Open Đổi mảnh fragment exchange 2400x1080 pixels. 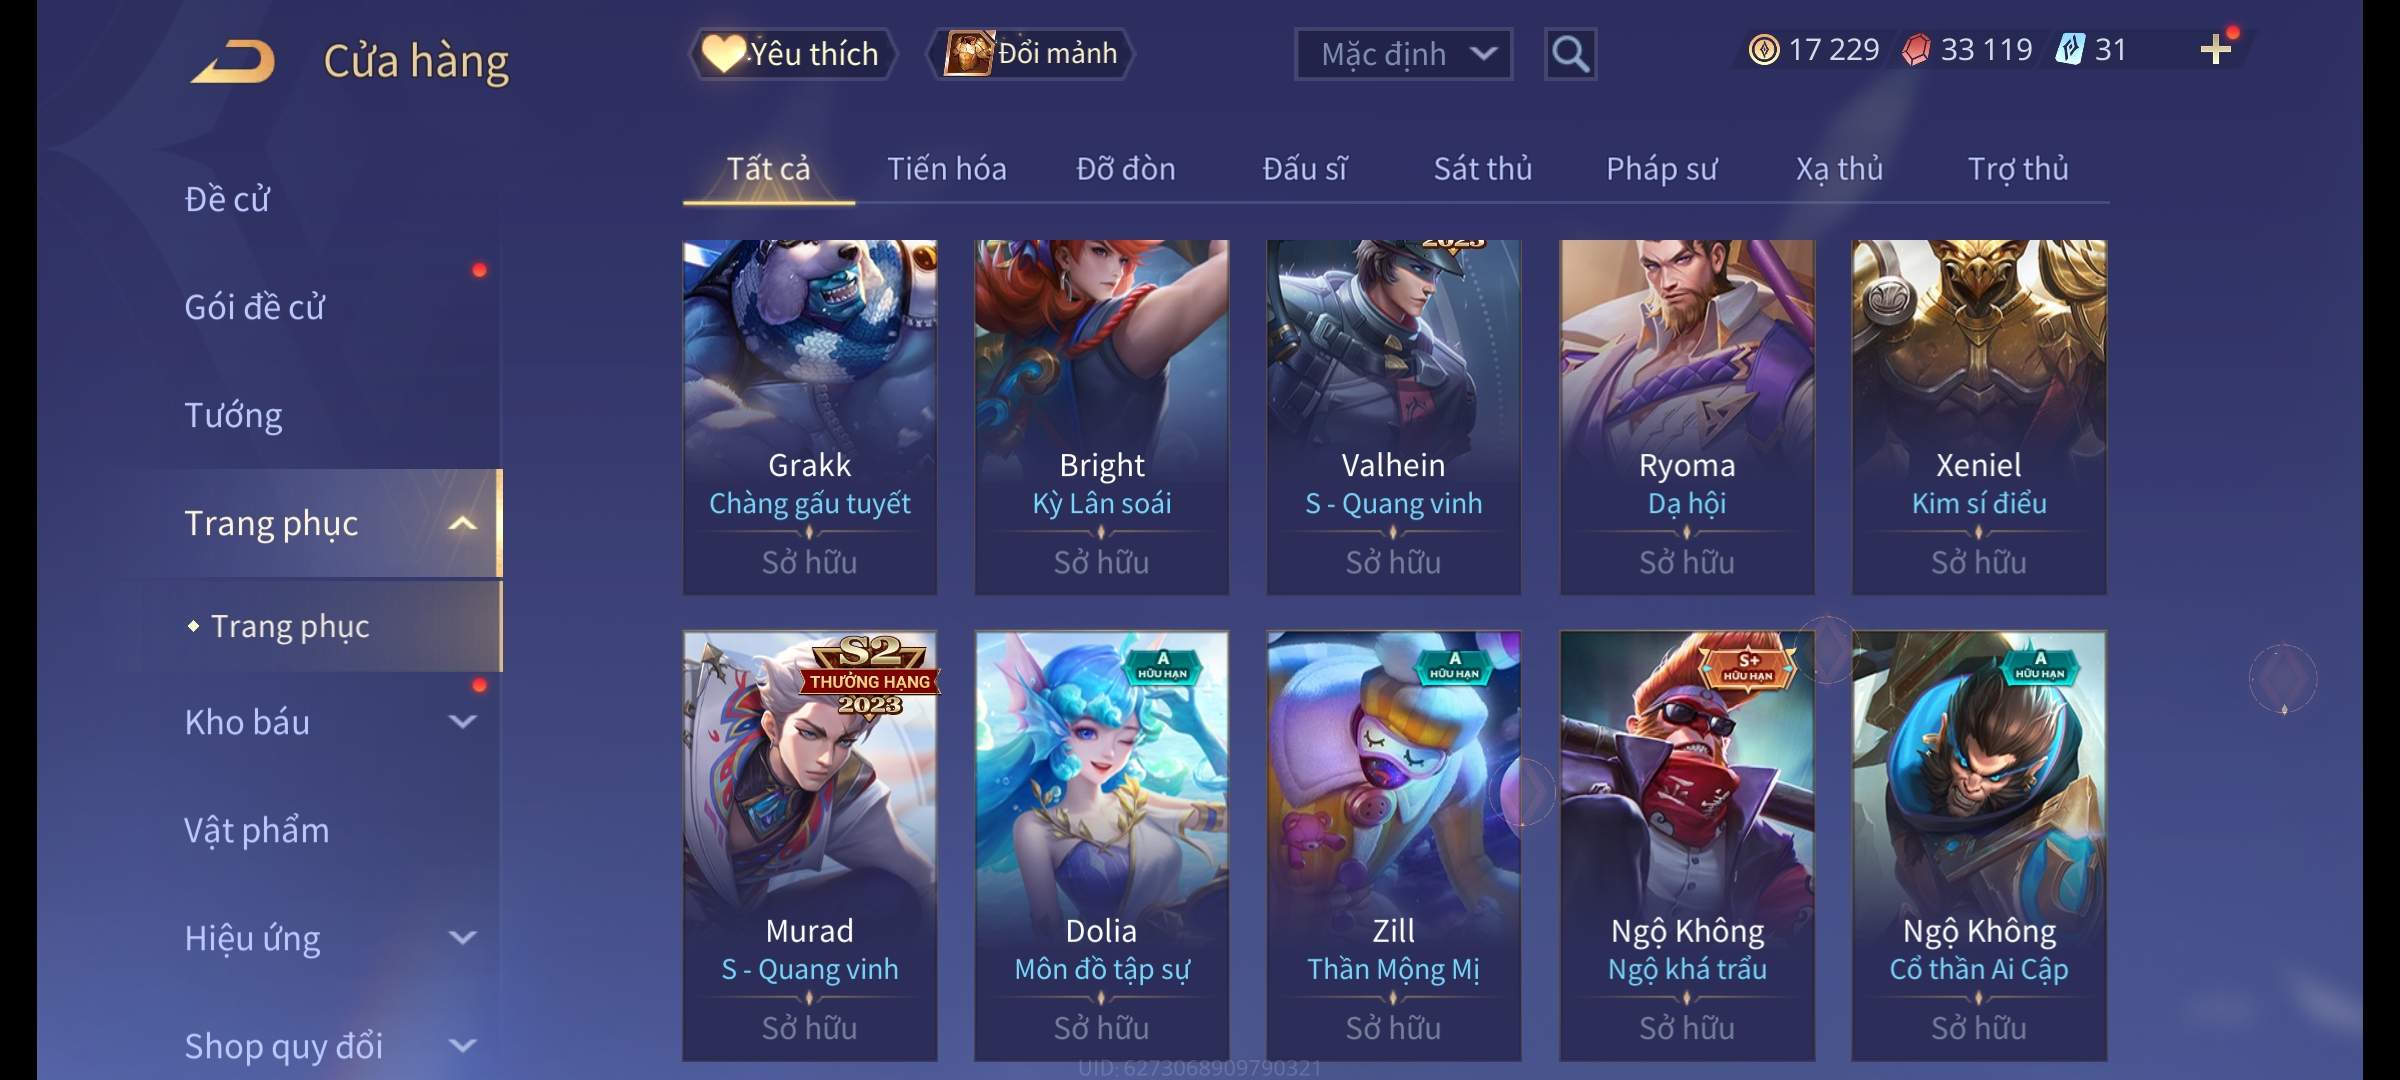click(1031, 54)
